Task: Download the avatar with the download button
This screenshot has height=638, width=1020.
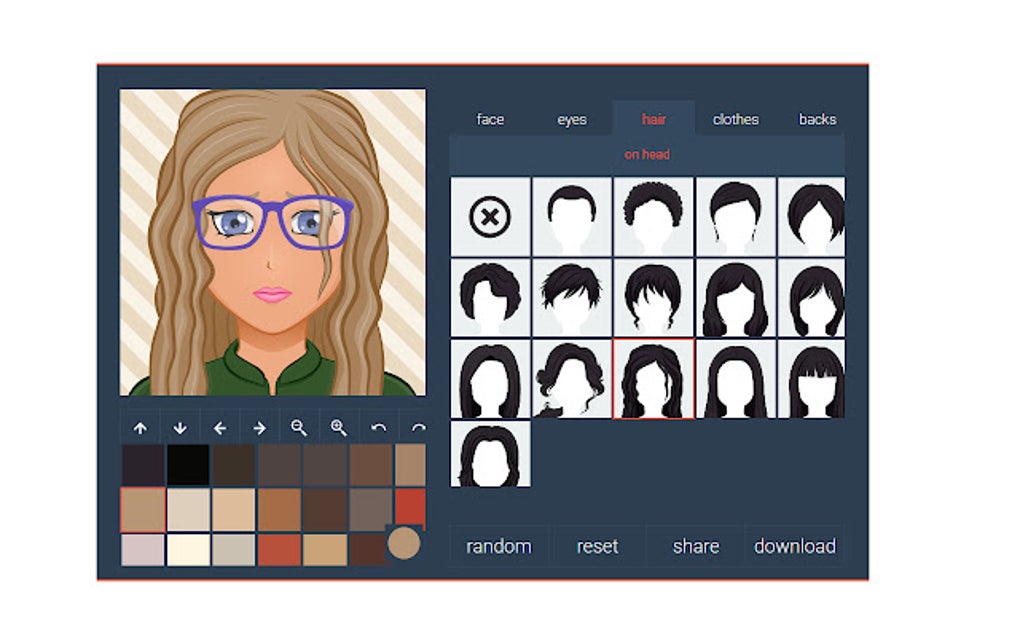Action: click(795, 546)
